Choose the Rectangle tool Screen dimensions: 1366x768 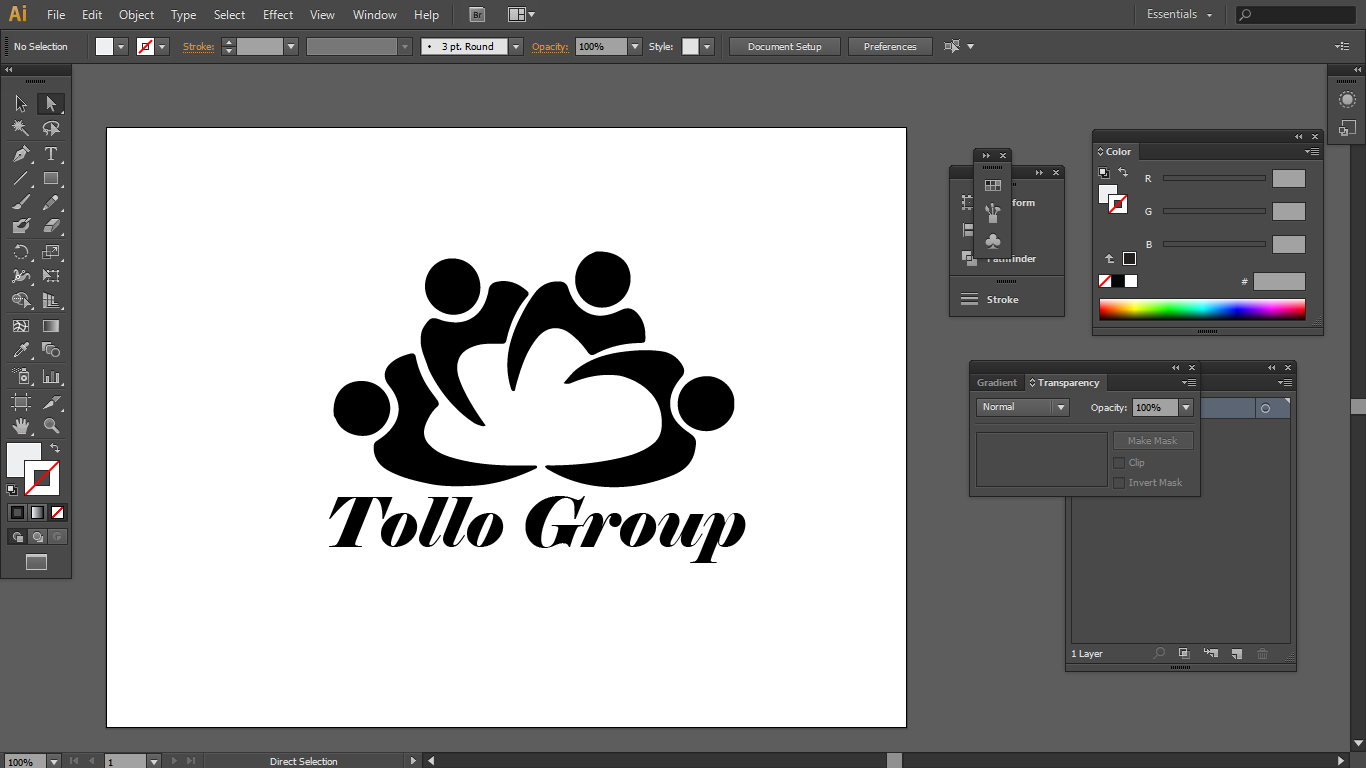[50, 178]
